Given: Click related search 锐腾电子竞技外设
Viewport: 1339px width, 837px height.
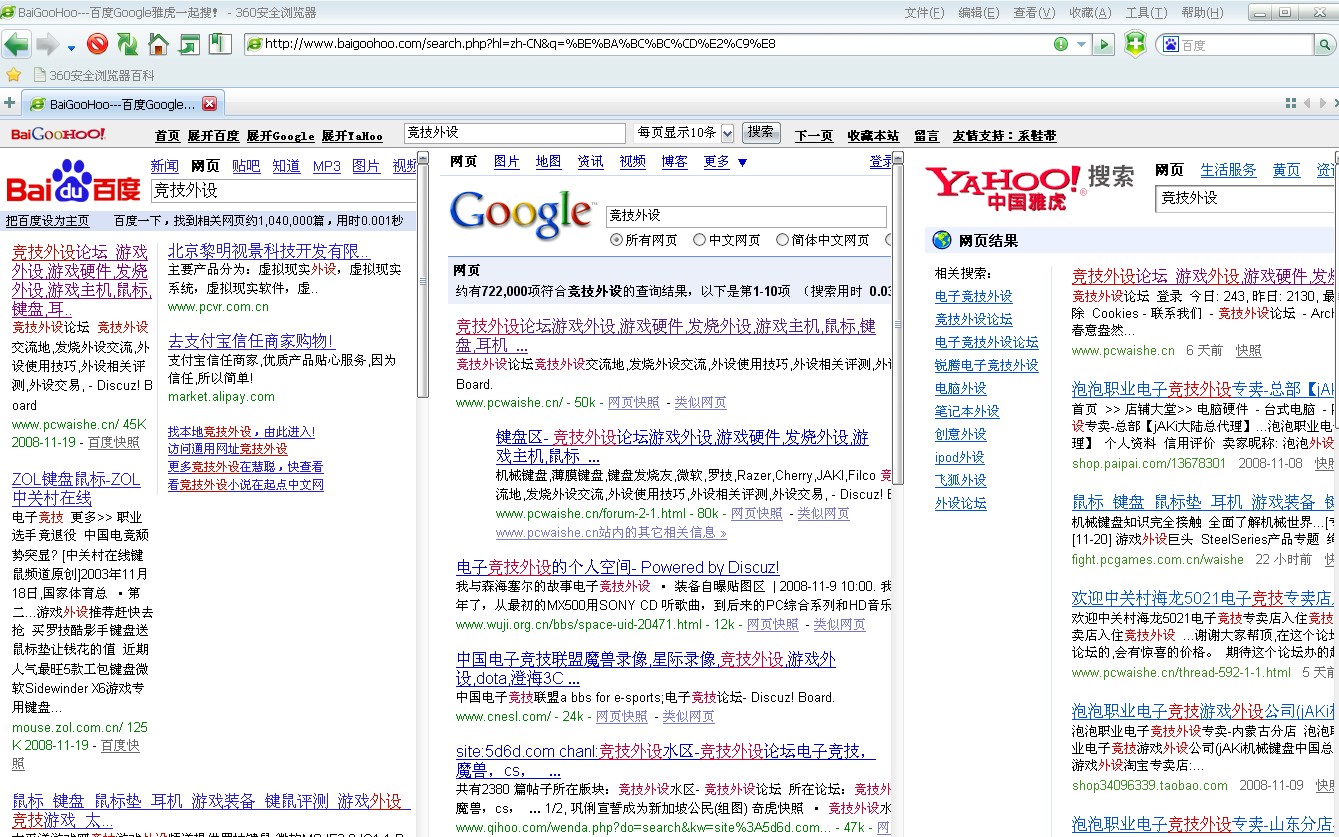Looking at the screenshot, I should (x=986, y=365).
